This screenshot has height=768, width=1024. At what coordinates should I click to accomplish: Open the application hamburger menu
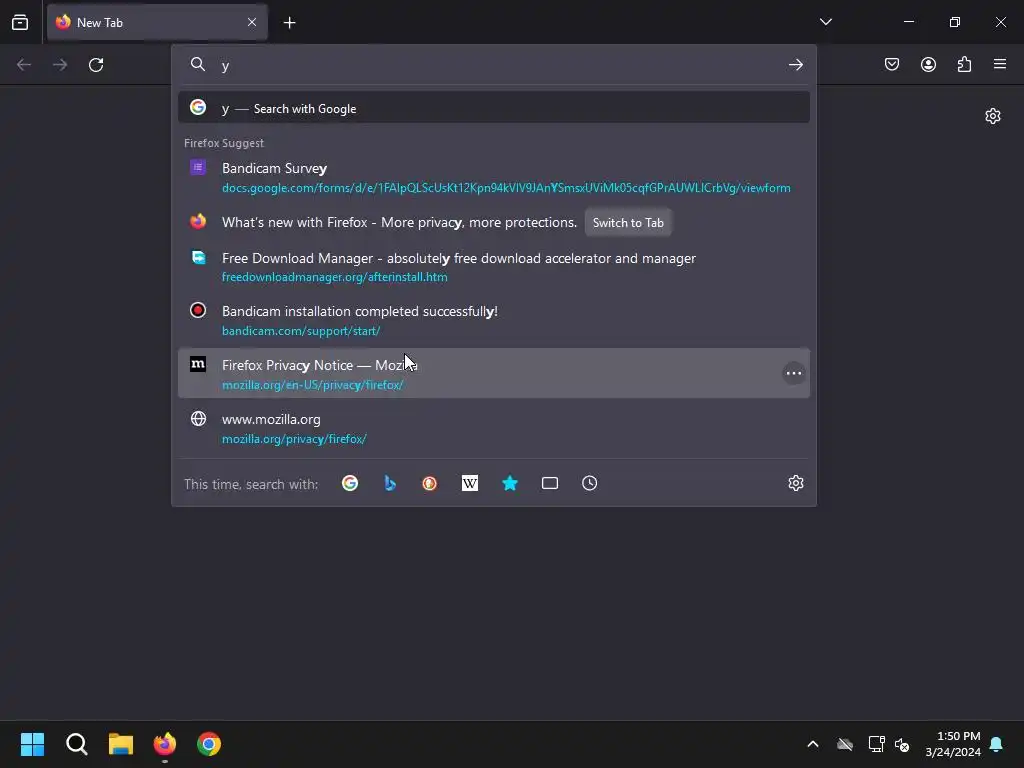tap(1000, 64)
